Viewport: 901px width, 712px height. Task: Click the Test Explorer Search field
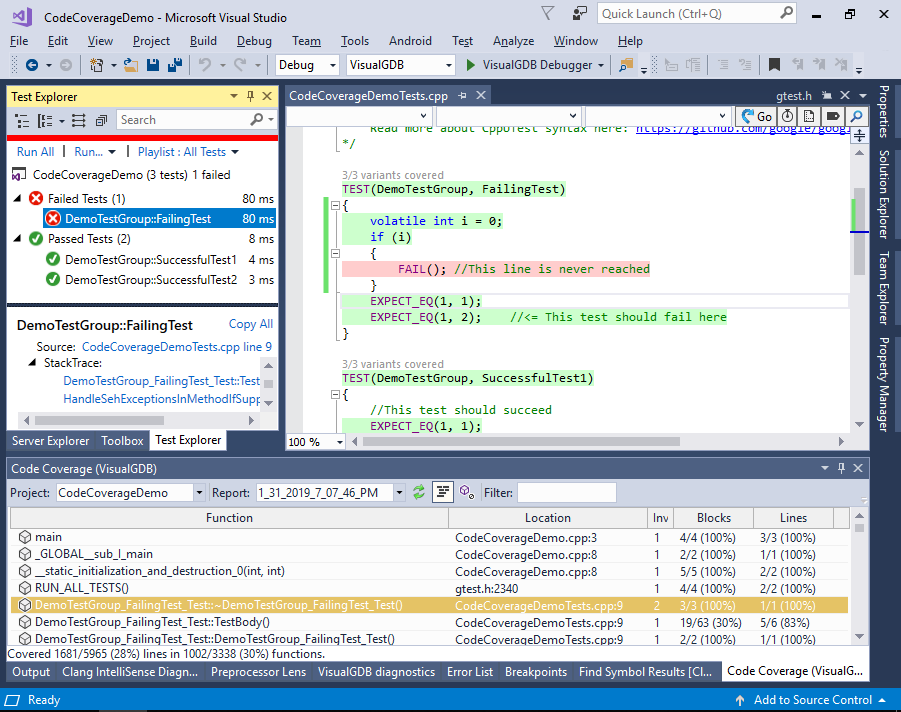tap(184, 120)
